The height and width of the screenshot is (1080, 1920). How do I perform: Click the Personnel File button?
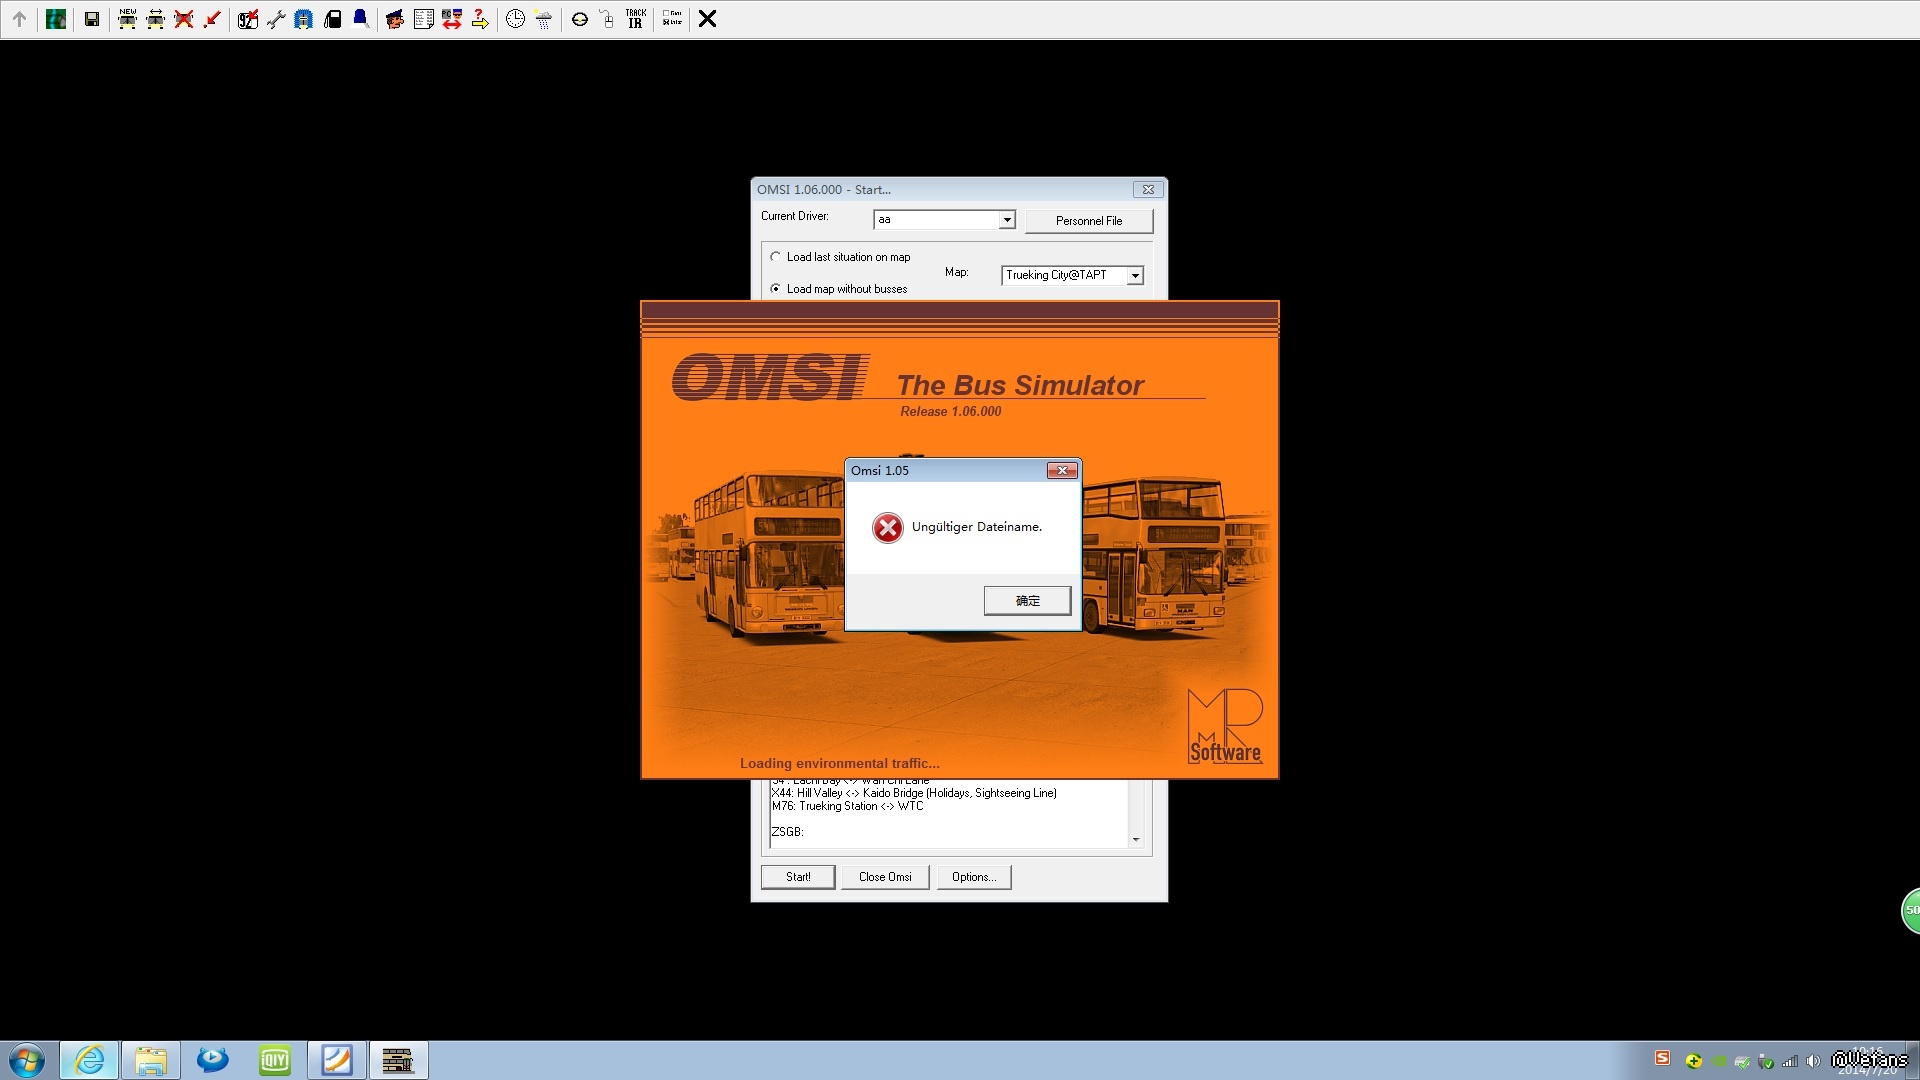click(x=1088, y=221)
